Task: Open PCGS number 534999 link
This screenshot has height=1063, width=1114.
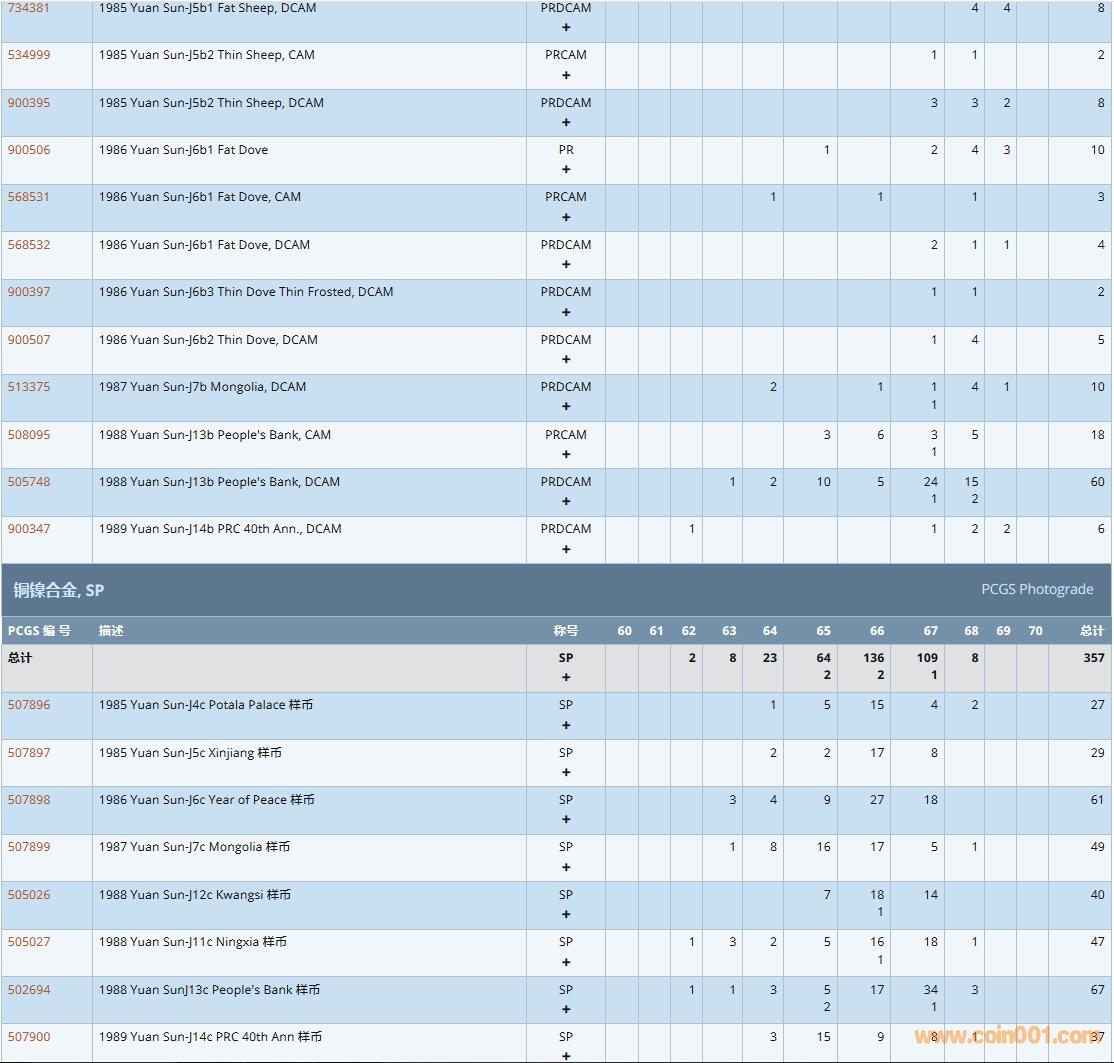Action: pos(29,55)
